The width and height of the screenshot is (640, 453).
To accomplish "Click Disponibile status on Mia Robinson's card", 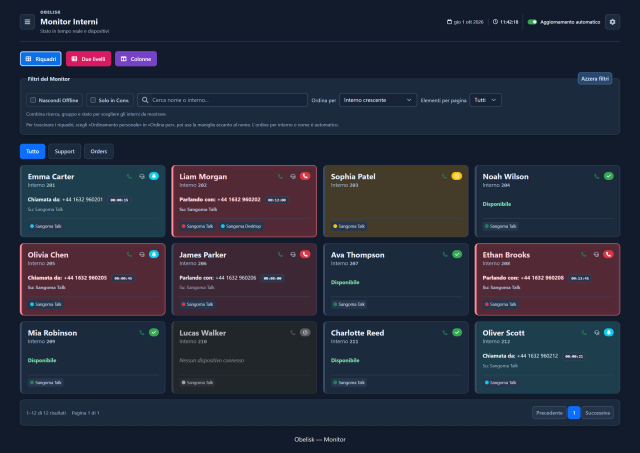I will [x=42, y=360].
